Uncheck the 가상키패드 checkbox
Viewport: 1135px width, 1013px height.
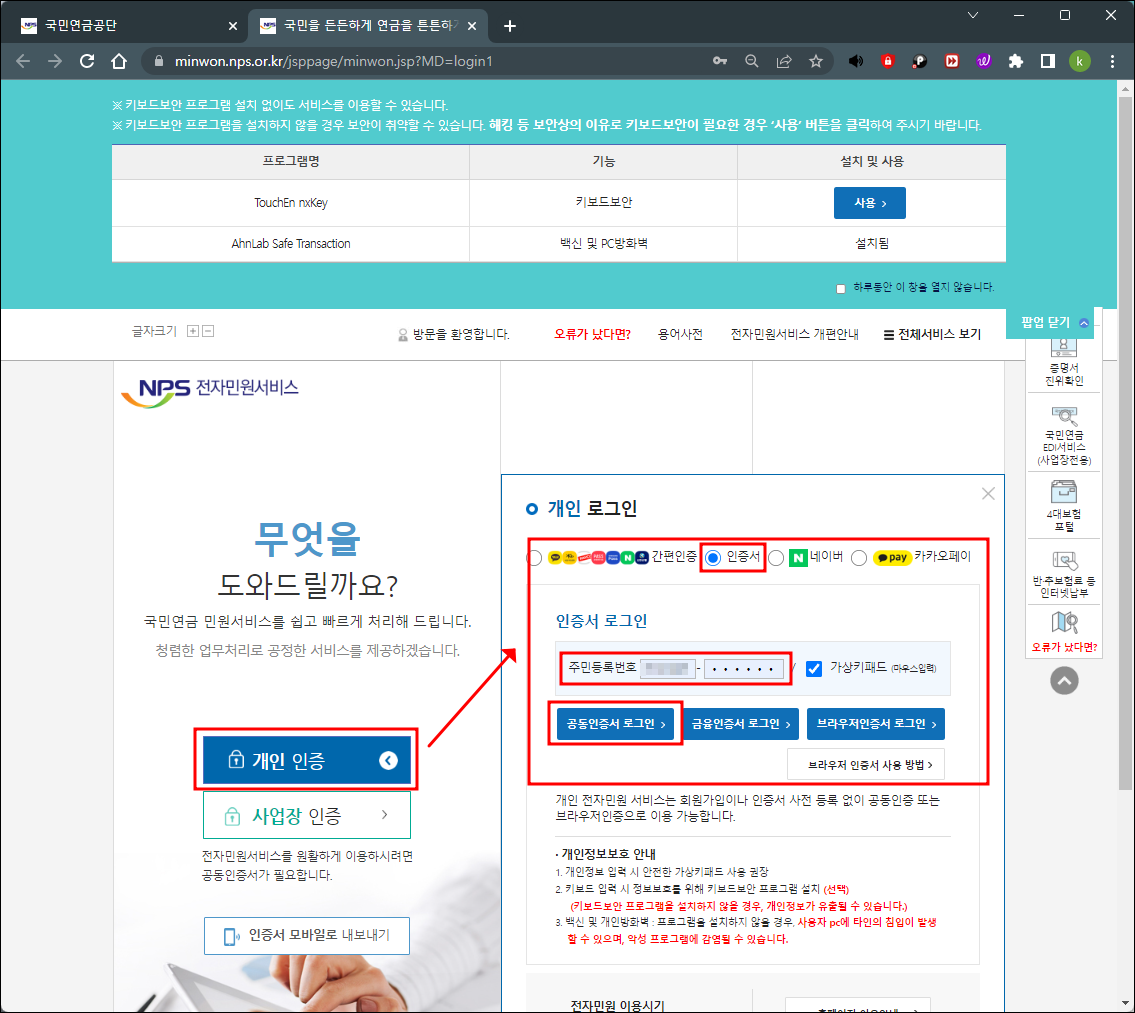pyautogui.click(x=813, y=670)
